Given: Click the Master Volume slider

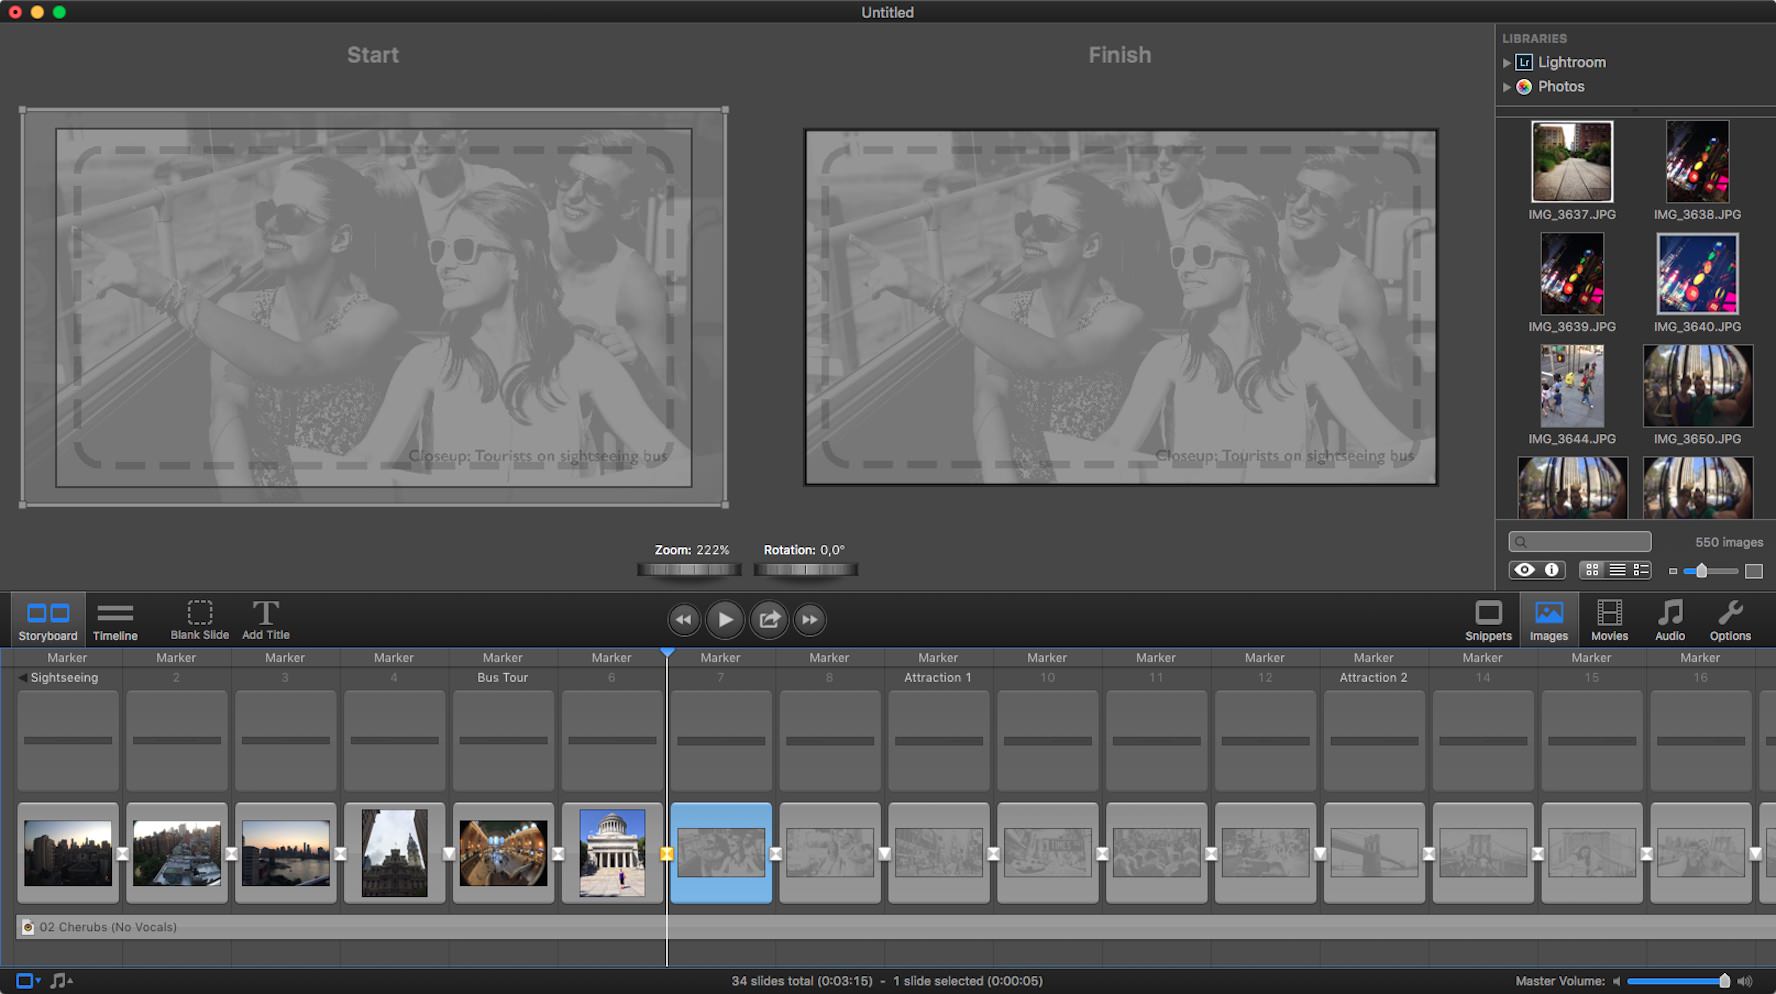Looking at the screenshot, I should 1677,981.
